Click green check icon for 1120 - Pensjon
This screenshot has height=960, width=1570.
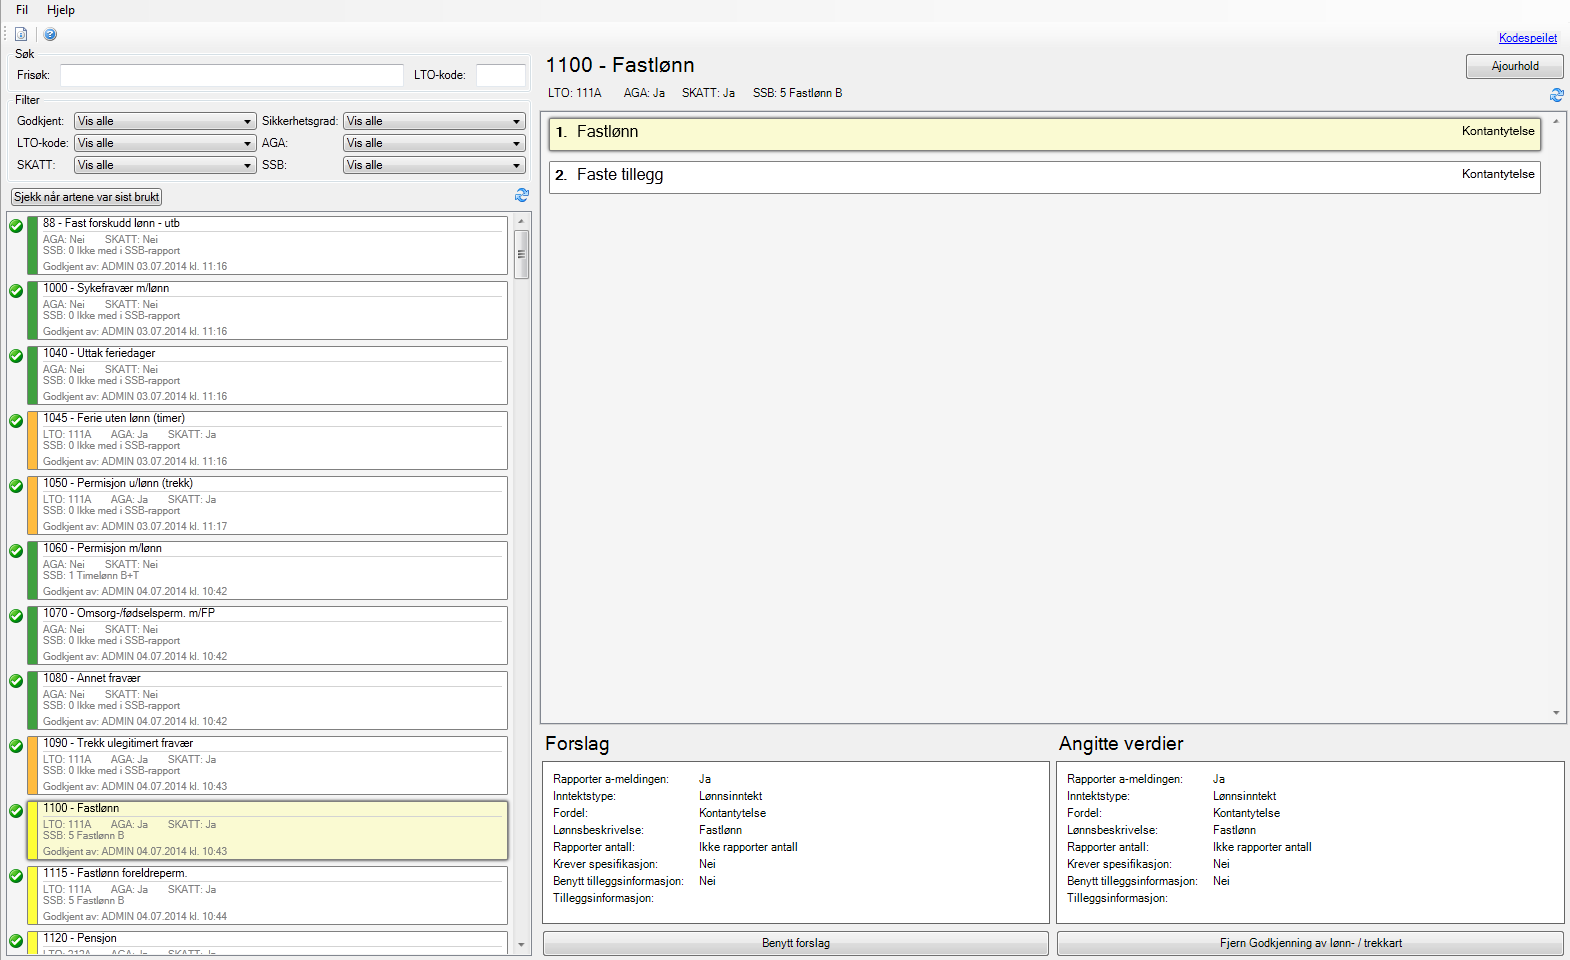click(x=16, y=941)
